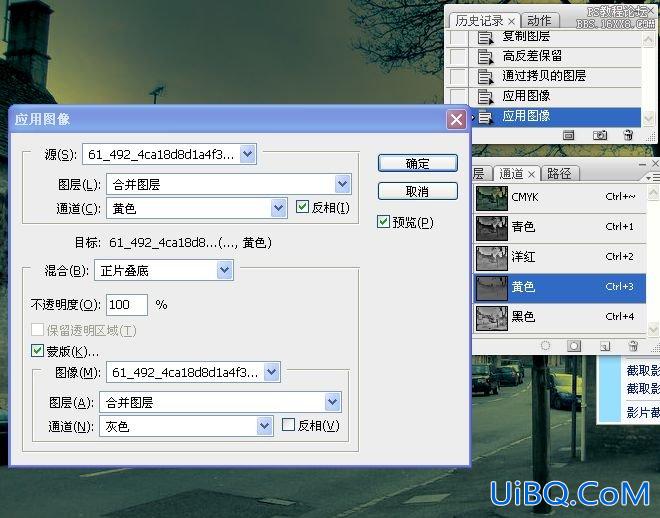This screenshot has height=518, width=660.
Task: Click the history panel scrollbar up arrow
Action: click(649, 40)
